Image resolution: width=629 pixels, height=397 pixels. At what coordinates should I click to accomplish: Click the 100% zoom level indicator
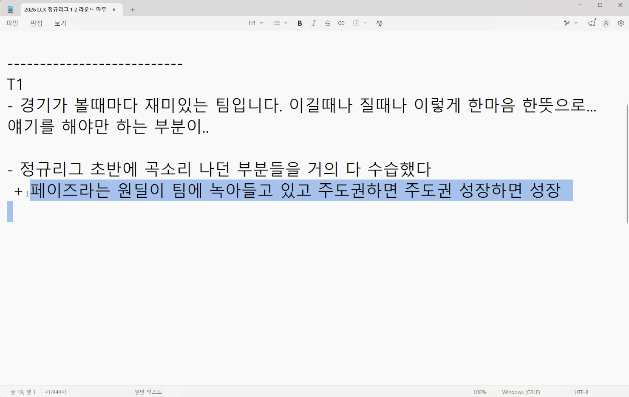tap(479, 392)
